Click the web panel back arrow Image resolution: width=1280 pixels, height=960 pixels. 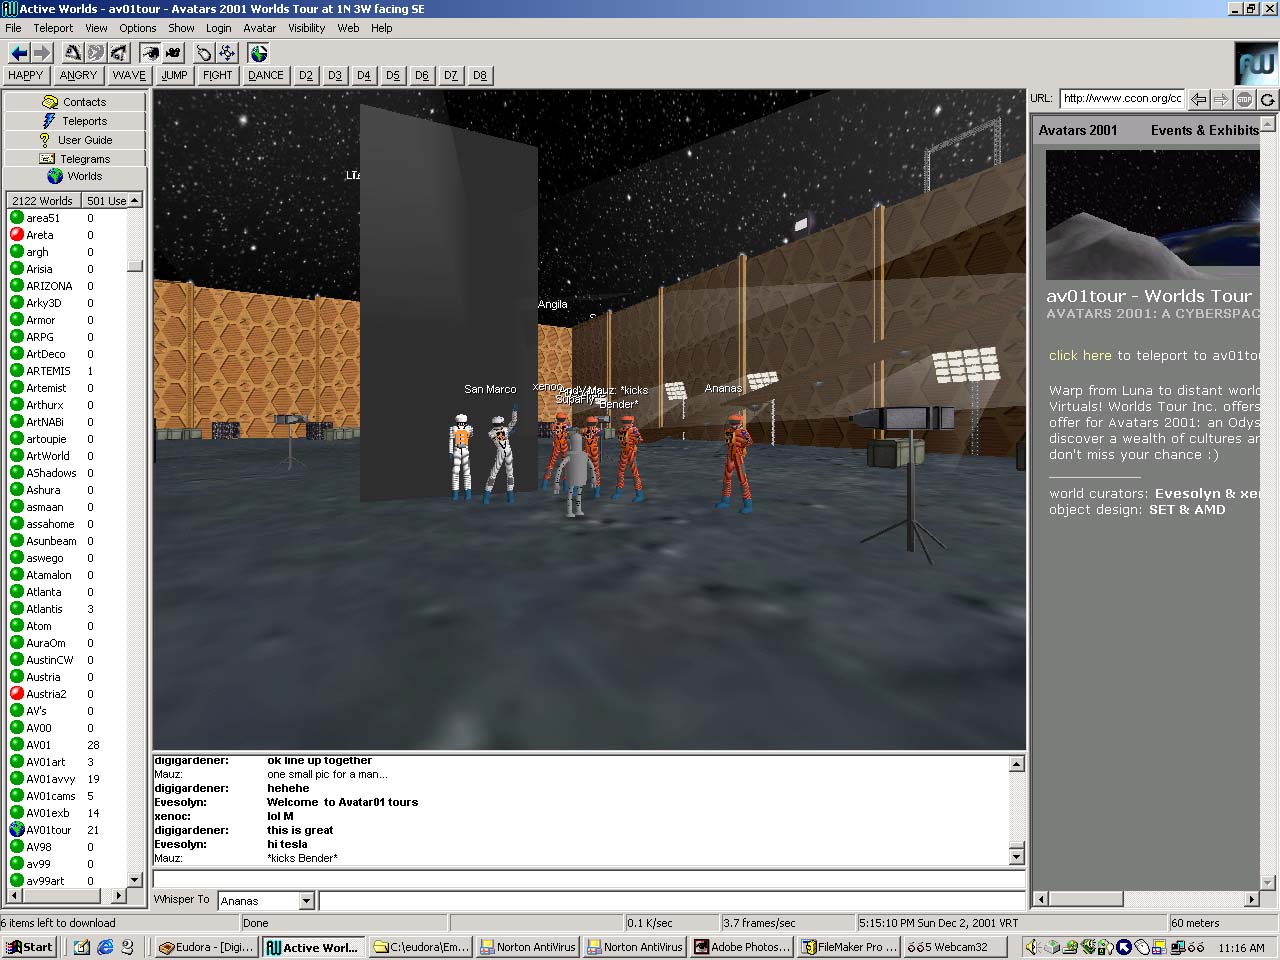[x=1198, y=99]
